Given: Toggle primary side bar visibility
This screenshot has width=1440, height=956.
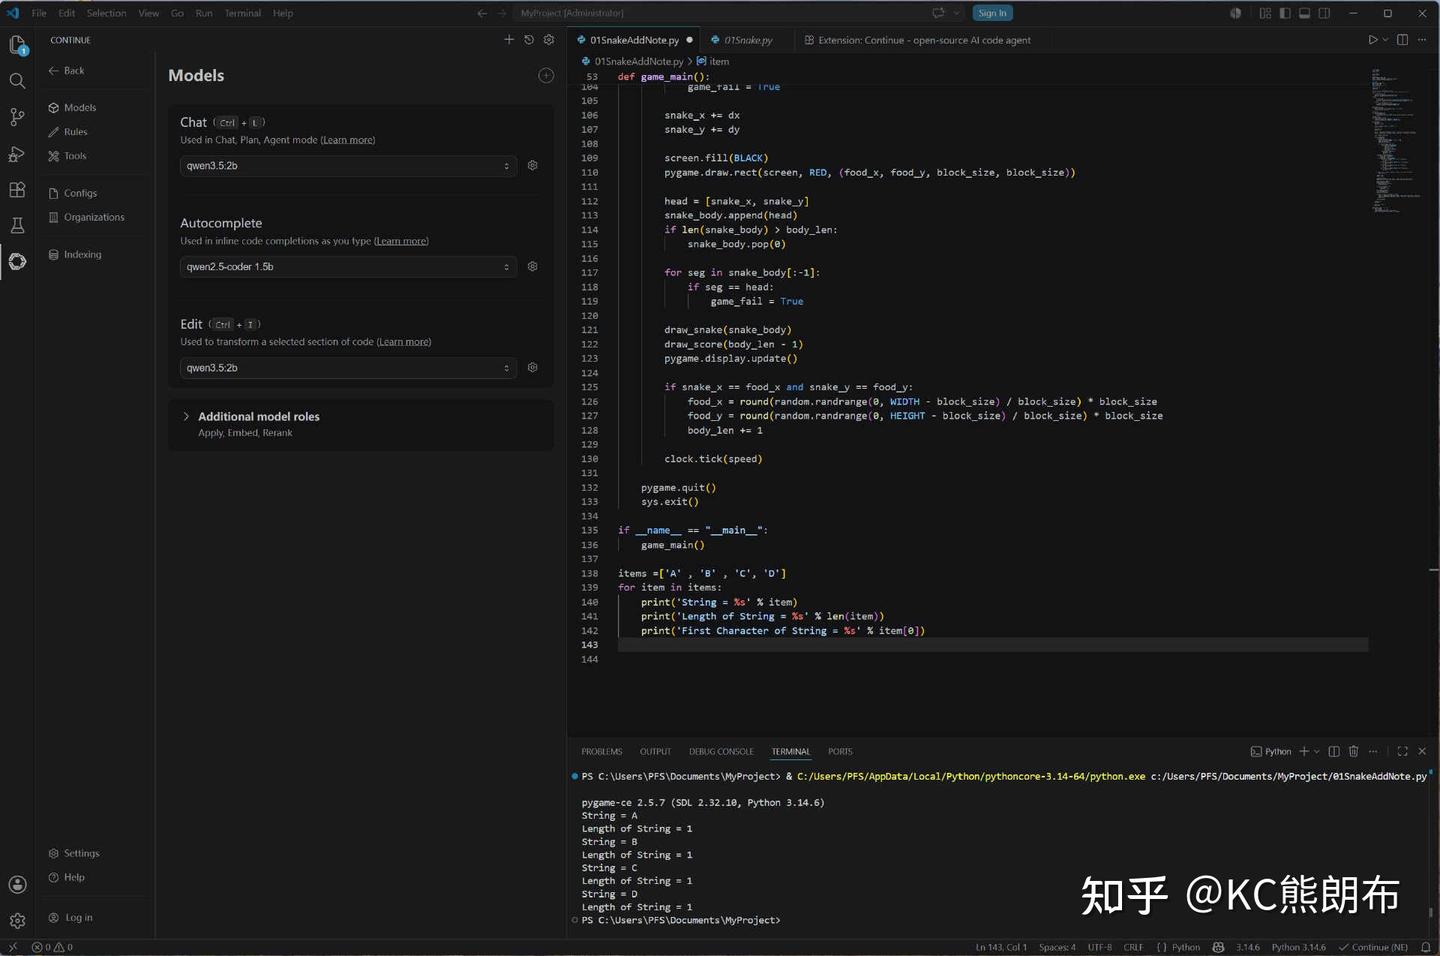Looking at the screenshot, I should pyautogui.click(x=1285, y=13).
